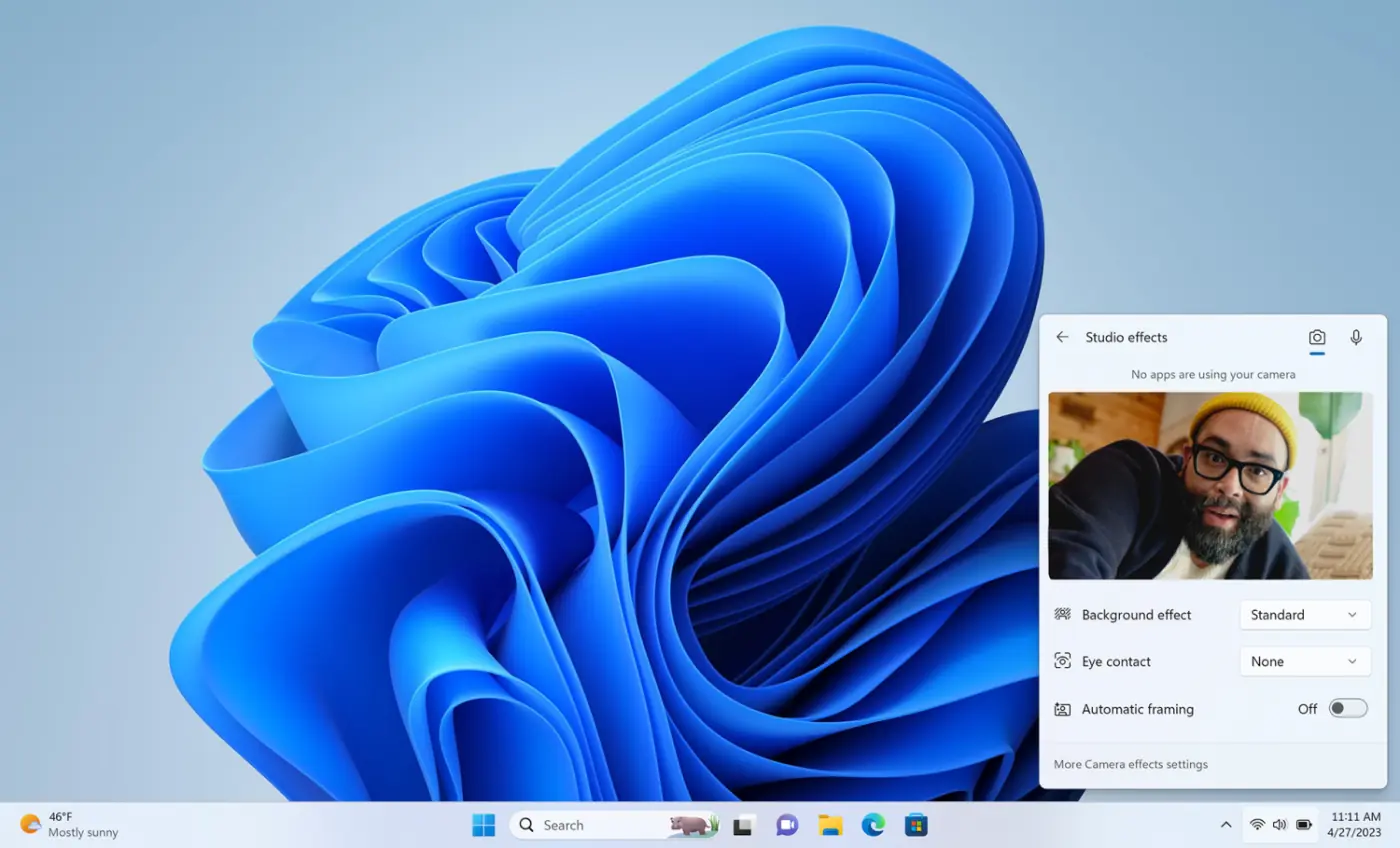Switch to the camera effects tab
The height and width of the screenshot is (848, 1400).
(1317, 338)
